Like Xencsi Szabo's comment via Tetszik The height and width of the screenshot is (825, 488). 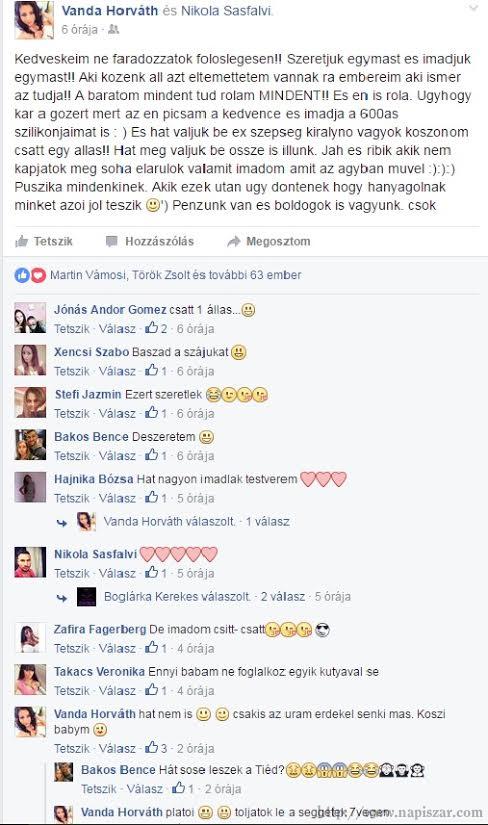click(x=72, y=371)
